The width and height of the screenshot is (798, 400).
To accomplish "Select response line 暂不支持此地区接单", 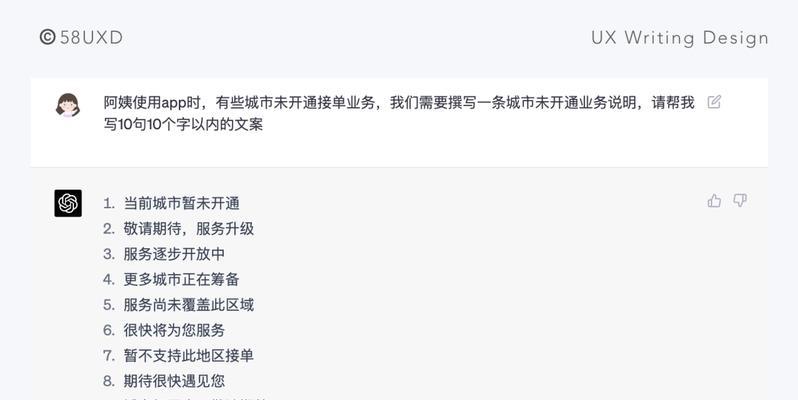I will coord(188,355).
